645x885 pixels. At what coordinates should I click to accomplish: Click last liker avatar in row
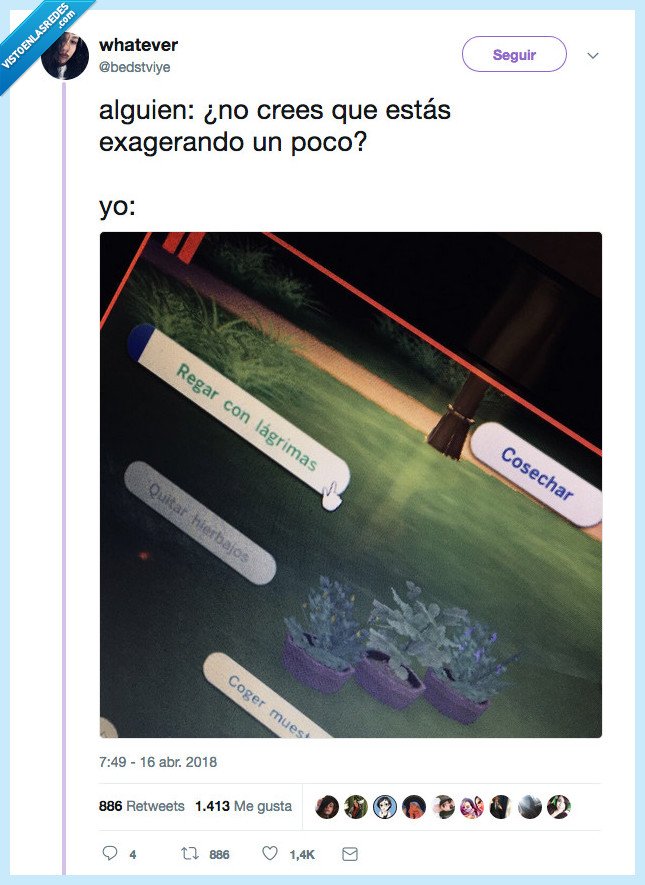(559, 807)
